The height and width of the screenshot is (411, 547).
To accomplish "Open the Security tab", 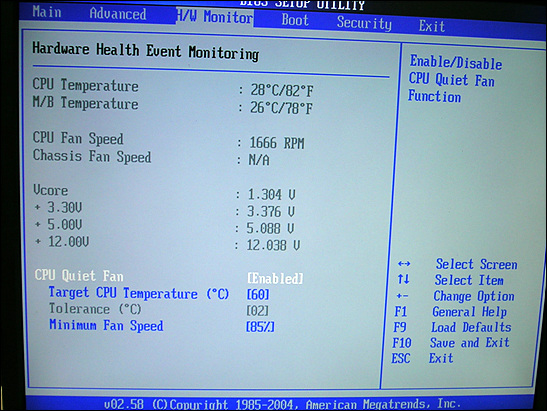I will pyautogui.click(x=364, y=23).
